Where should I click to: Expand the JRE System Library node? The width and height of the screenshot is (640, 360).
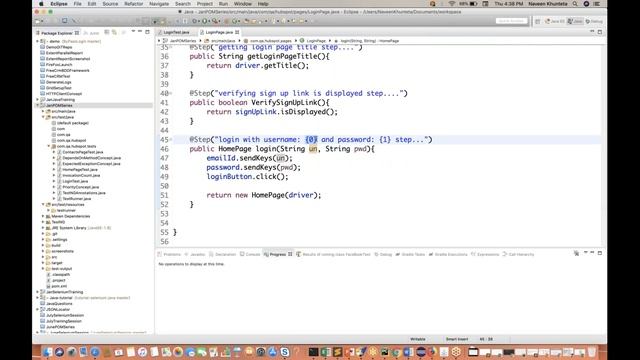coord(43,228)
